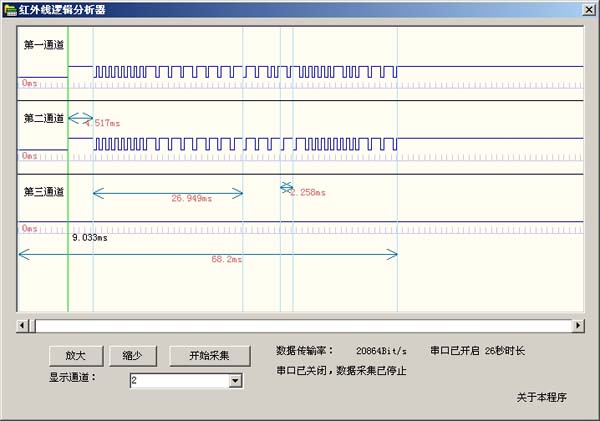
Task: Start capture with the 开始采集 button
Action: 206,355
